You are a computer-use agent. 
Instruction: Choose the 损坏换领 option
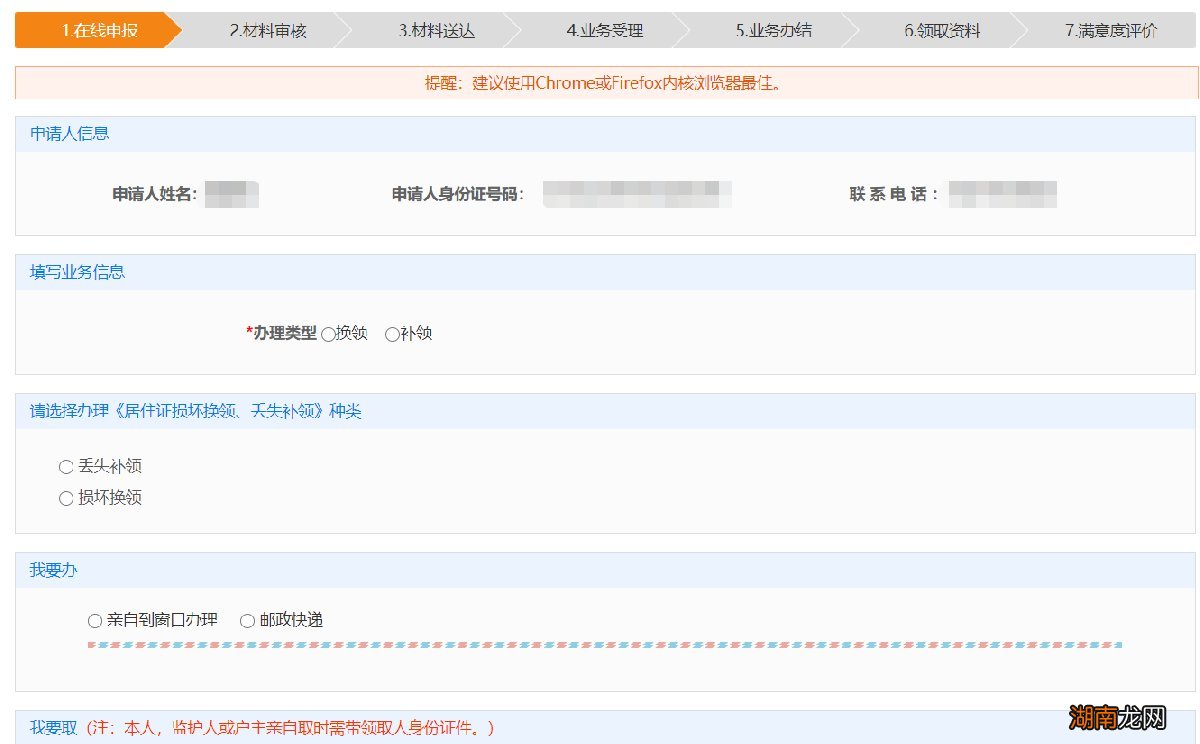66,498
